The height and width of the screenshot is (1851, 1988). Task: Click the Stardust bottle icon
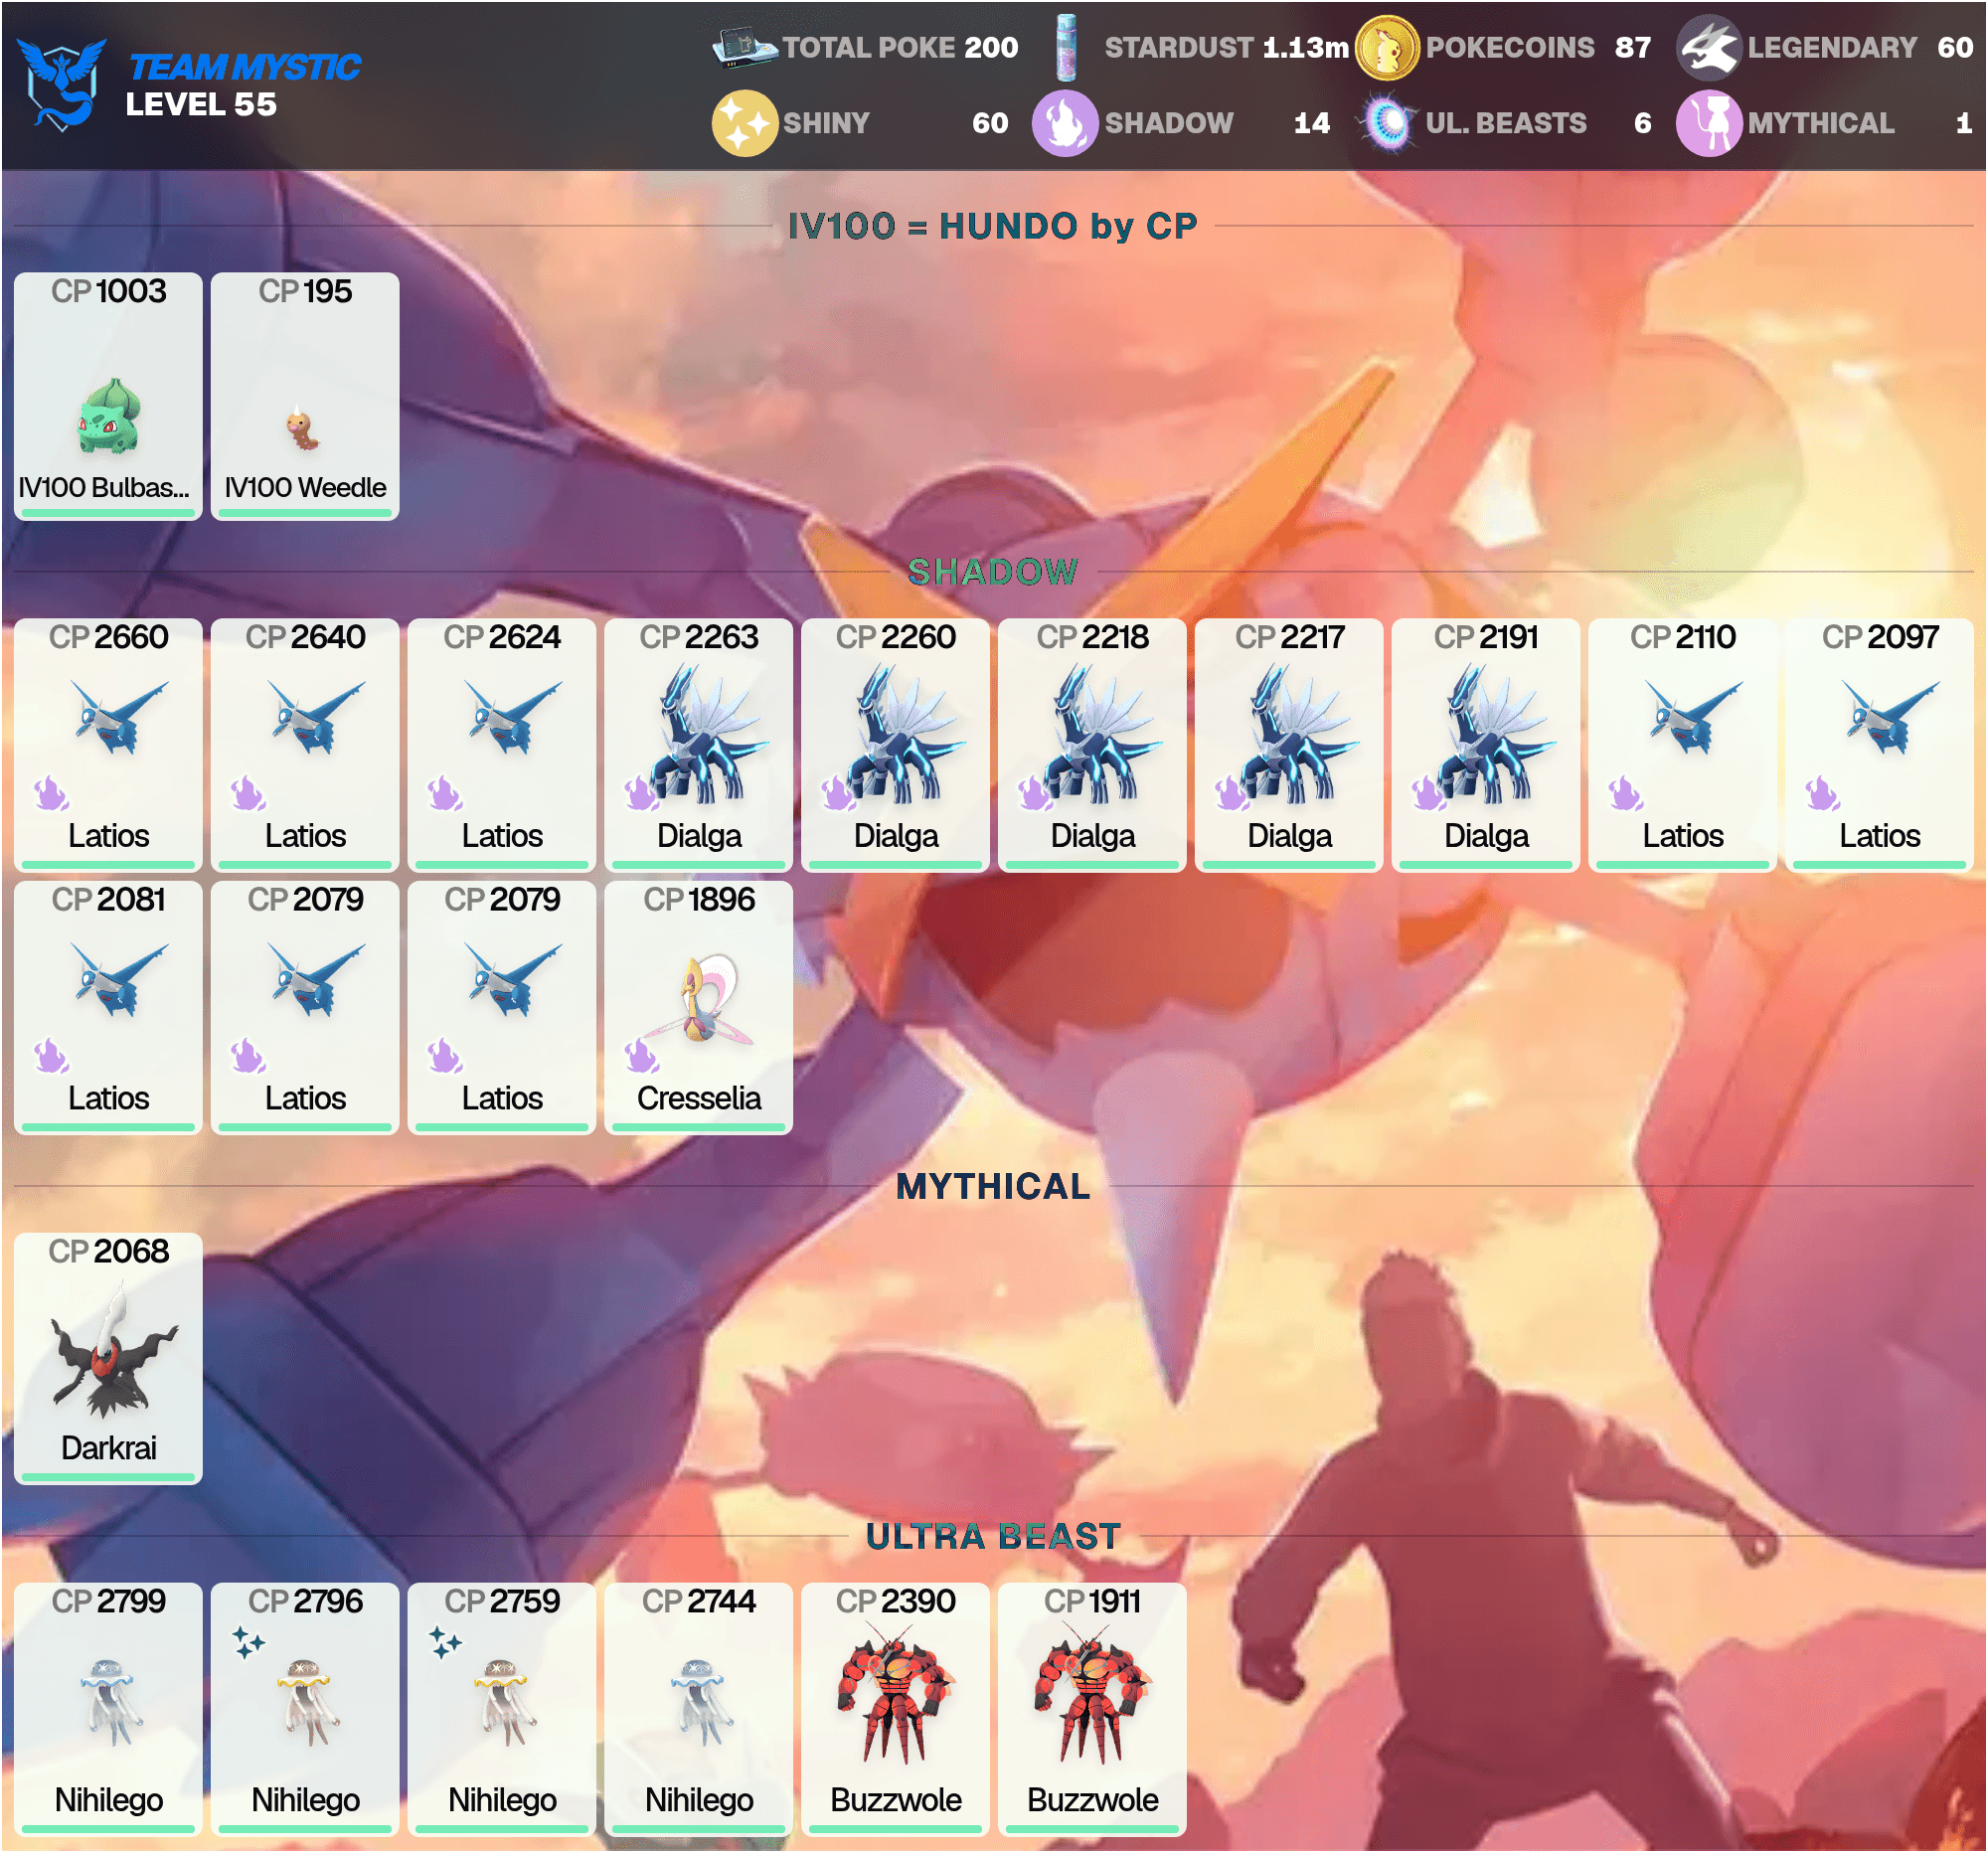[1066, 47]
